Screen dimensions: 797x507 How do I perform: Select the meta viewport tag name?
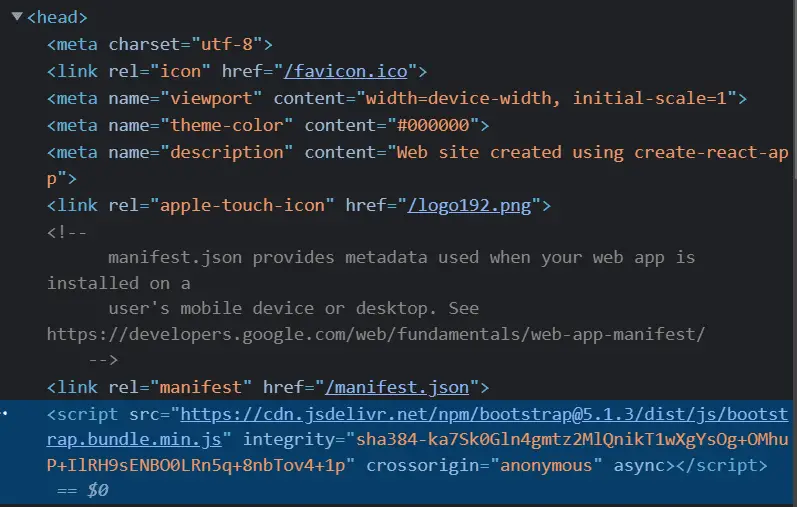point(77,98)
